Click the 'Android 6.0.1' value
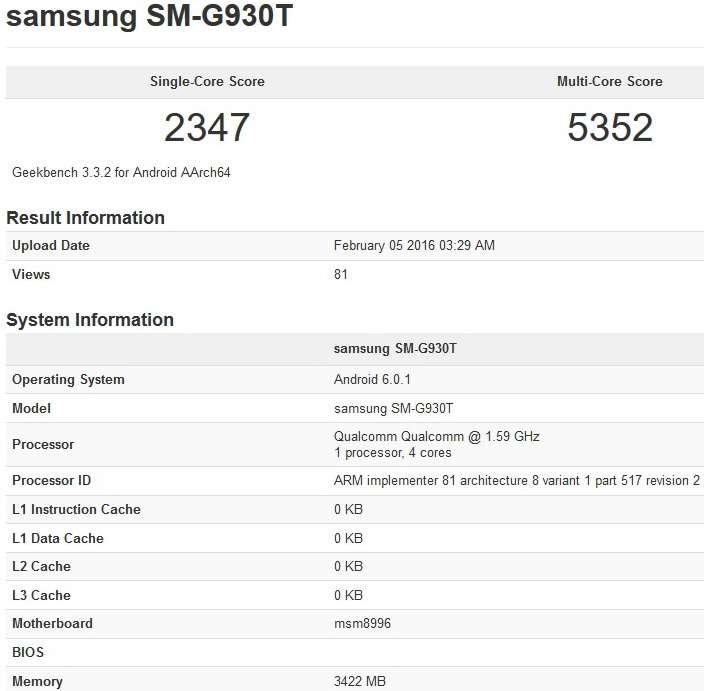The width and height of the screenshot is (704, 691). (x=372, y=380)
